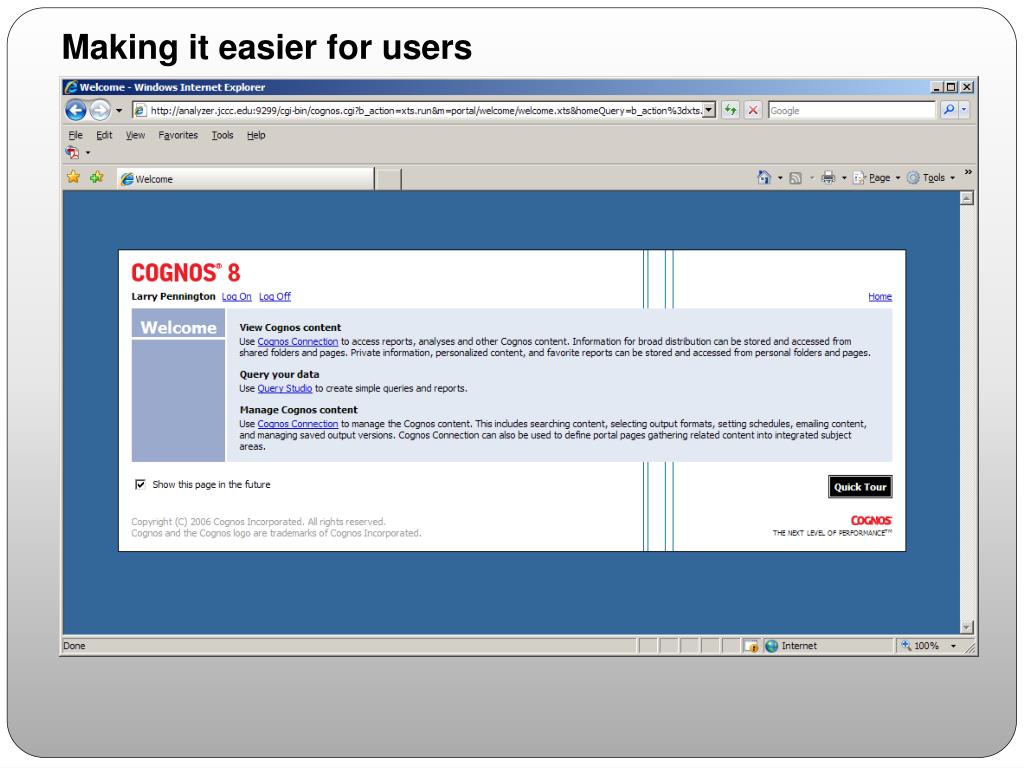The width and height of the screenshot is (1024, 768).
Task: Click the Welcome sidebar heading
Action: pos(178,327)
